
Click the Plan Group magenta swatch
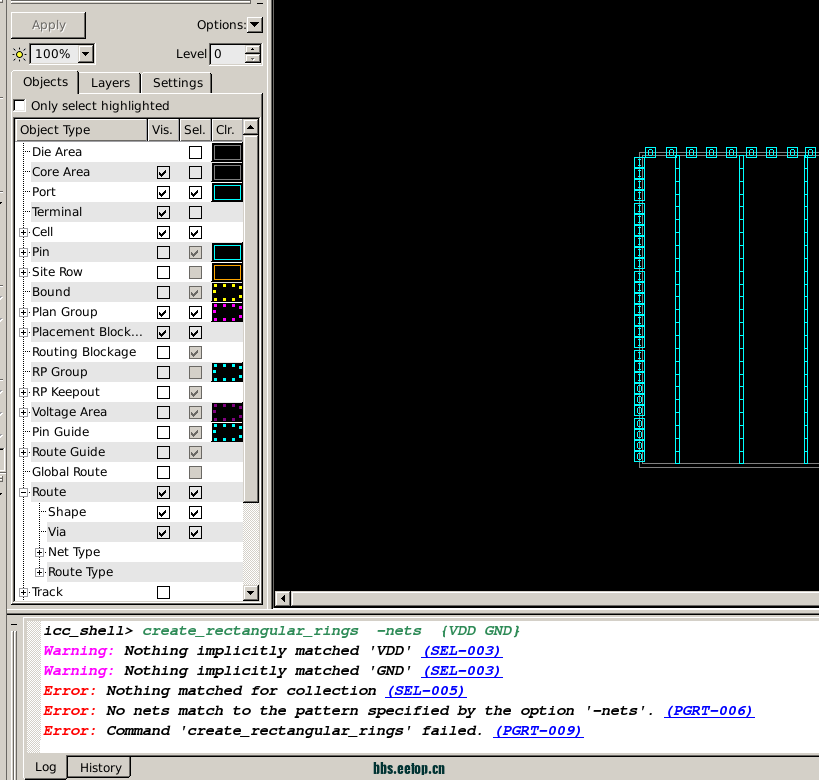[227, 312]
